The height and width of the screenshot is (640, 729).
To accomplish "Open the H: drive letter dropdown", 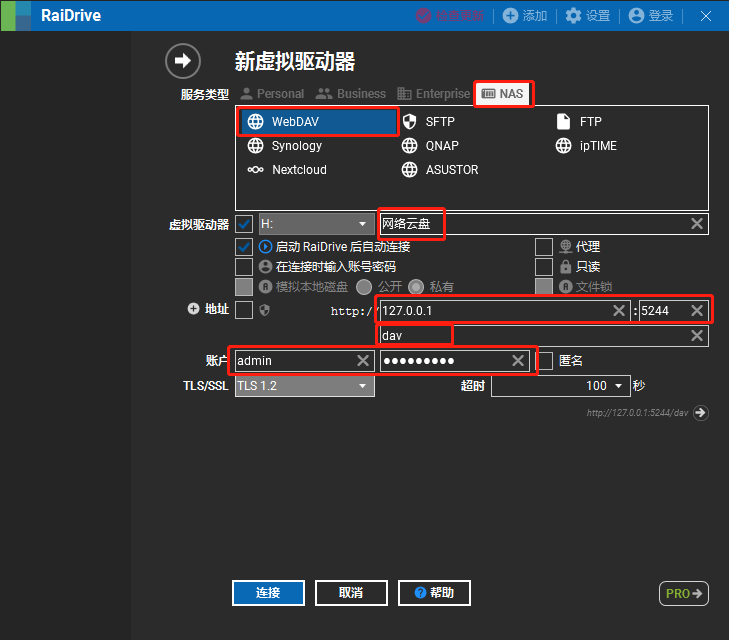I will 317,224.
